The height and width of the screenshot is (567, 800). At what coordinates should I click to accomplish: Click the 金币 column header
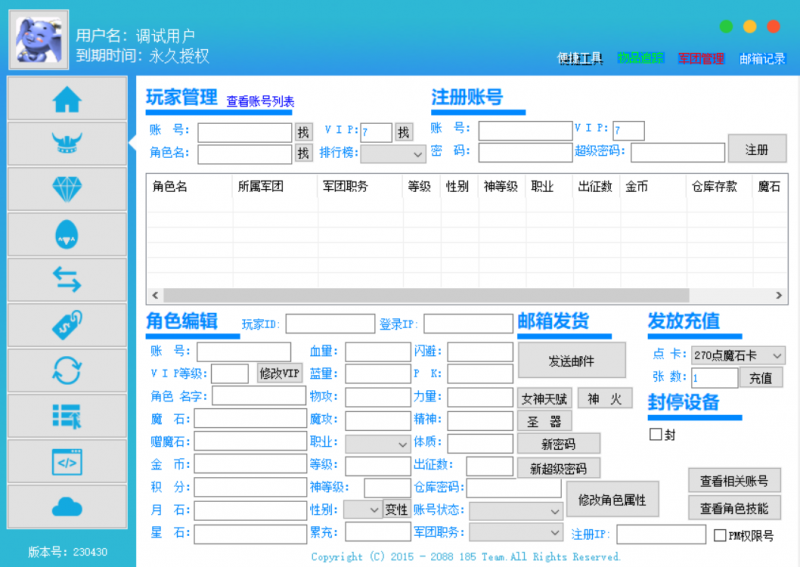(x=653, y=186)
